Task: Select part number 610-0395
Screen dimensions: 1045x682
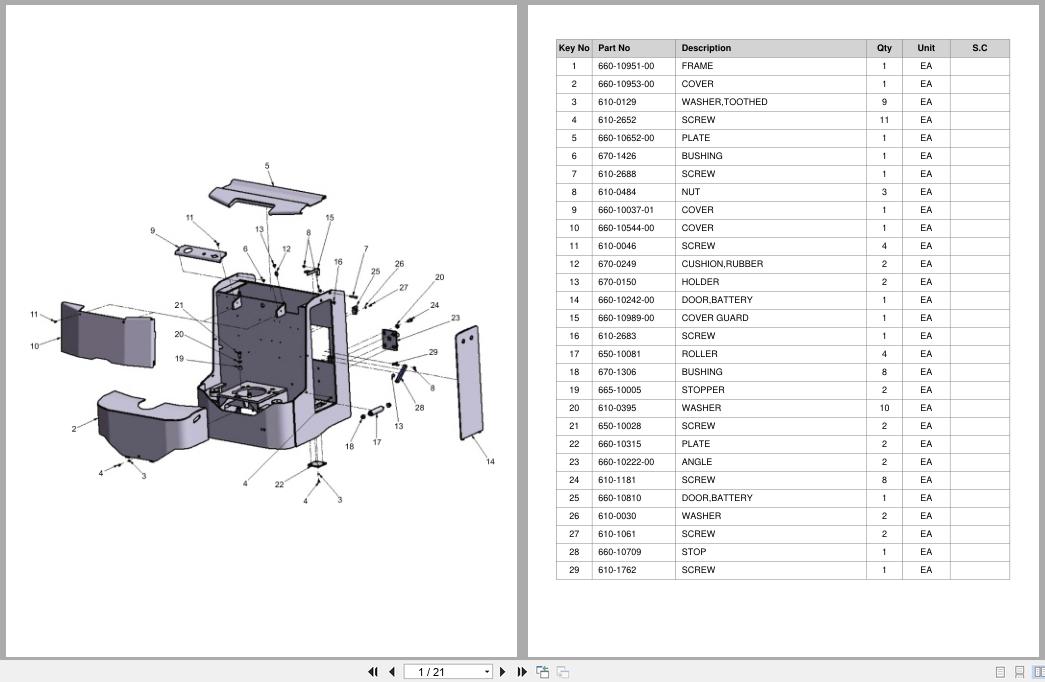Action: coord(616,408)
